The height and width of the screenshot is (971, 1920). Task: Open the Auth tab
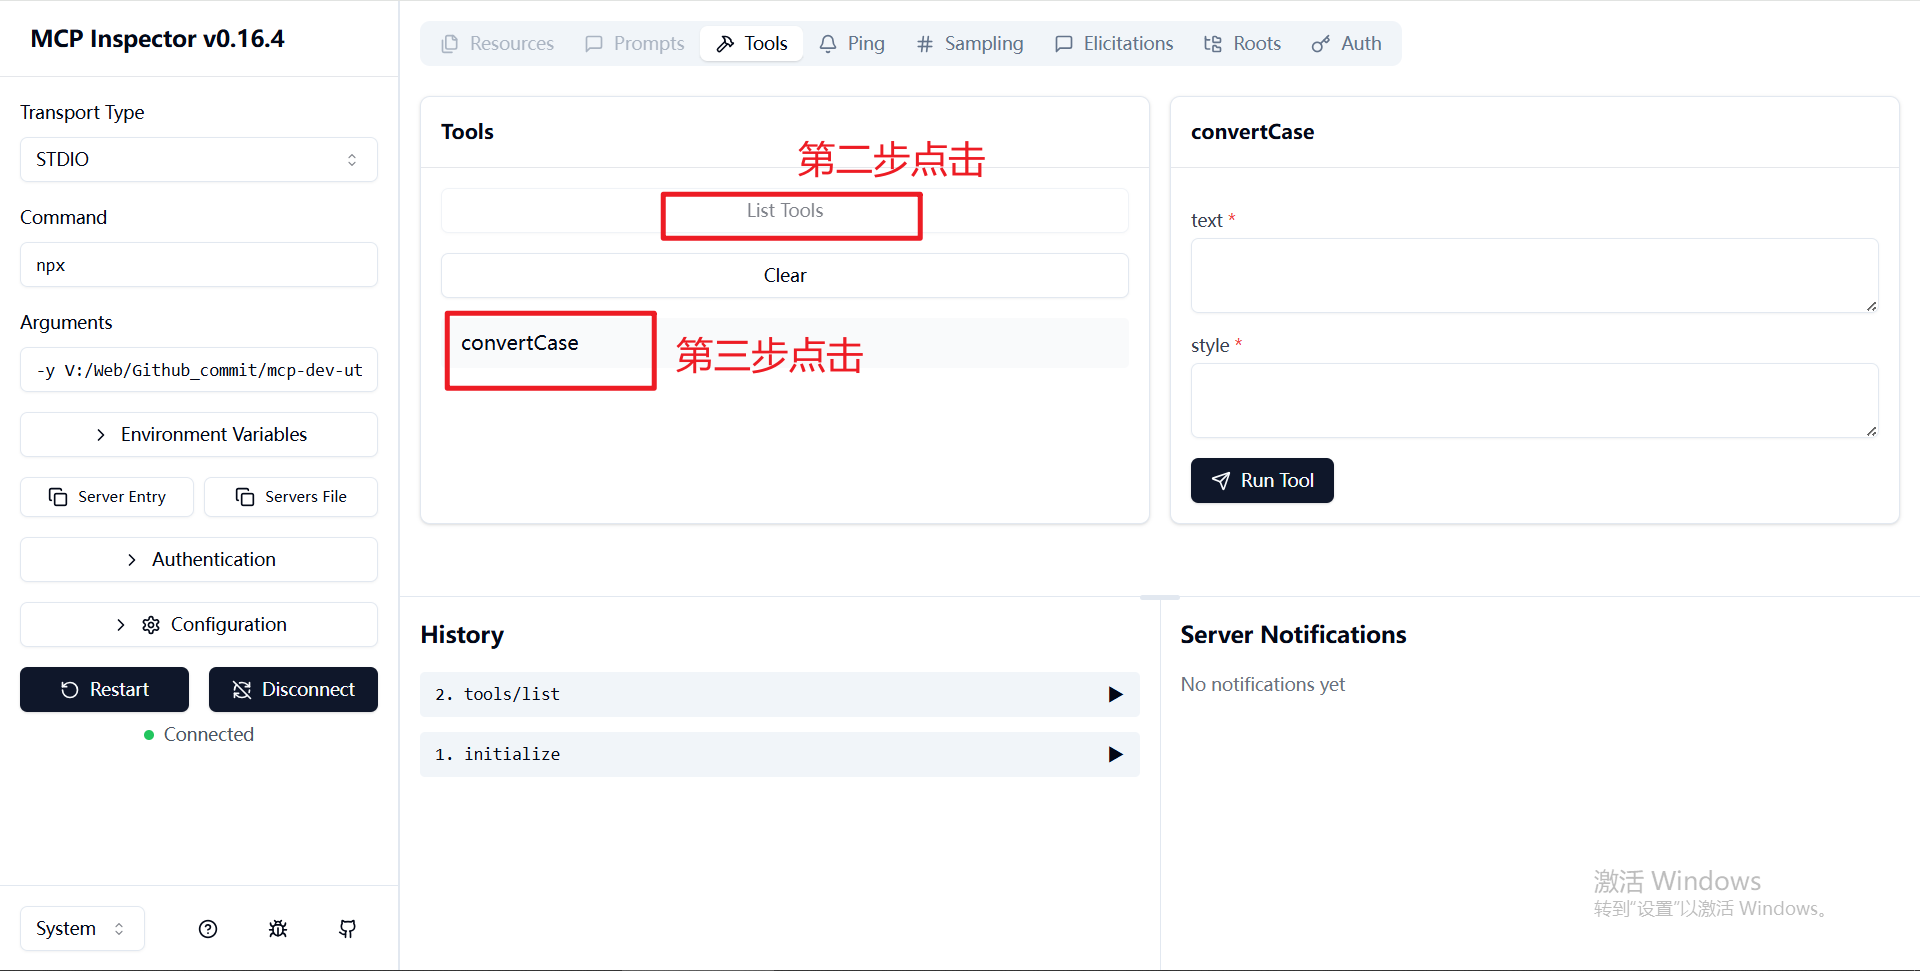click(1347, 43)
